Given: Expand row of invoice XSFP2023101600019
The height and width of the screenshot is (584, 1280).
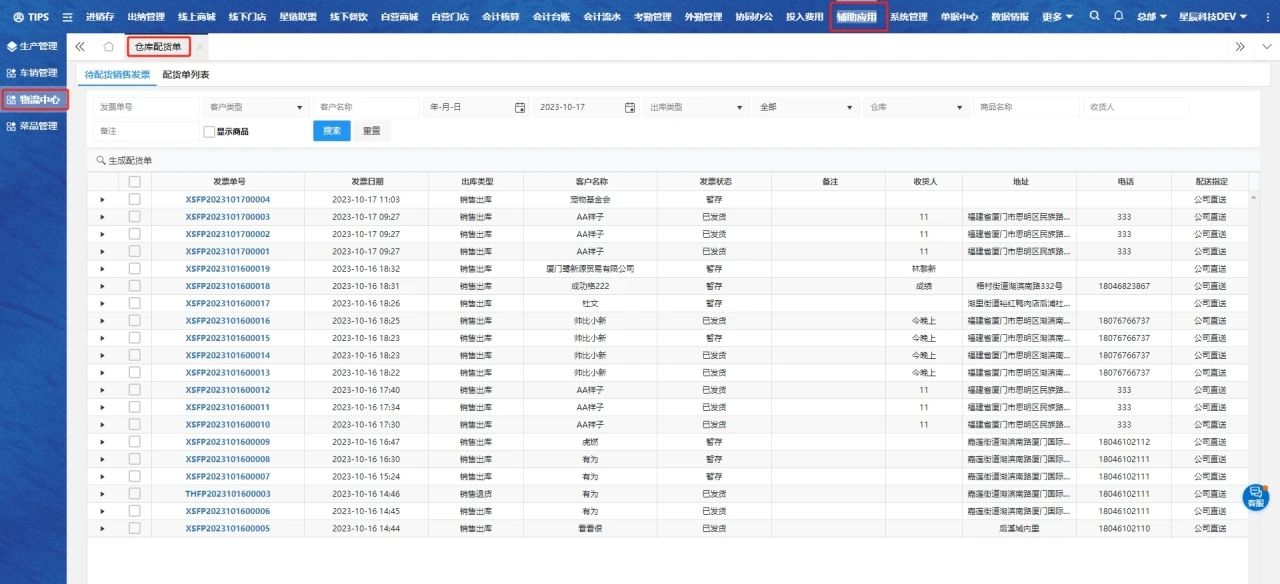Looking at the screenshot, I should [102, 269].
